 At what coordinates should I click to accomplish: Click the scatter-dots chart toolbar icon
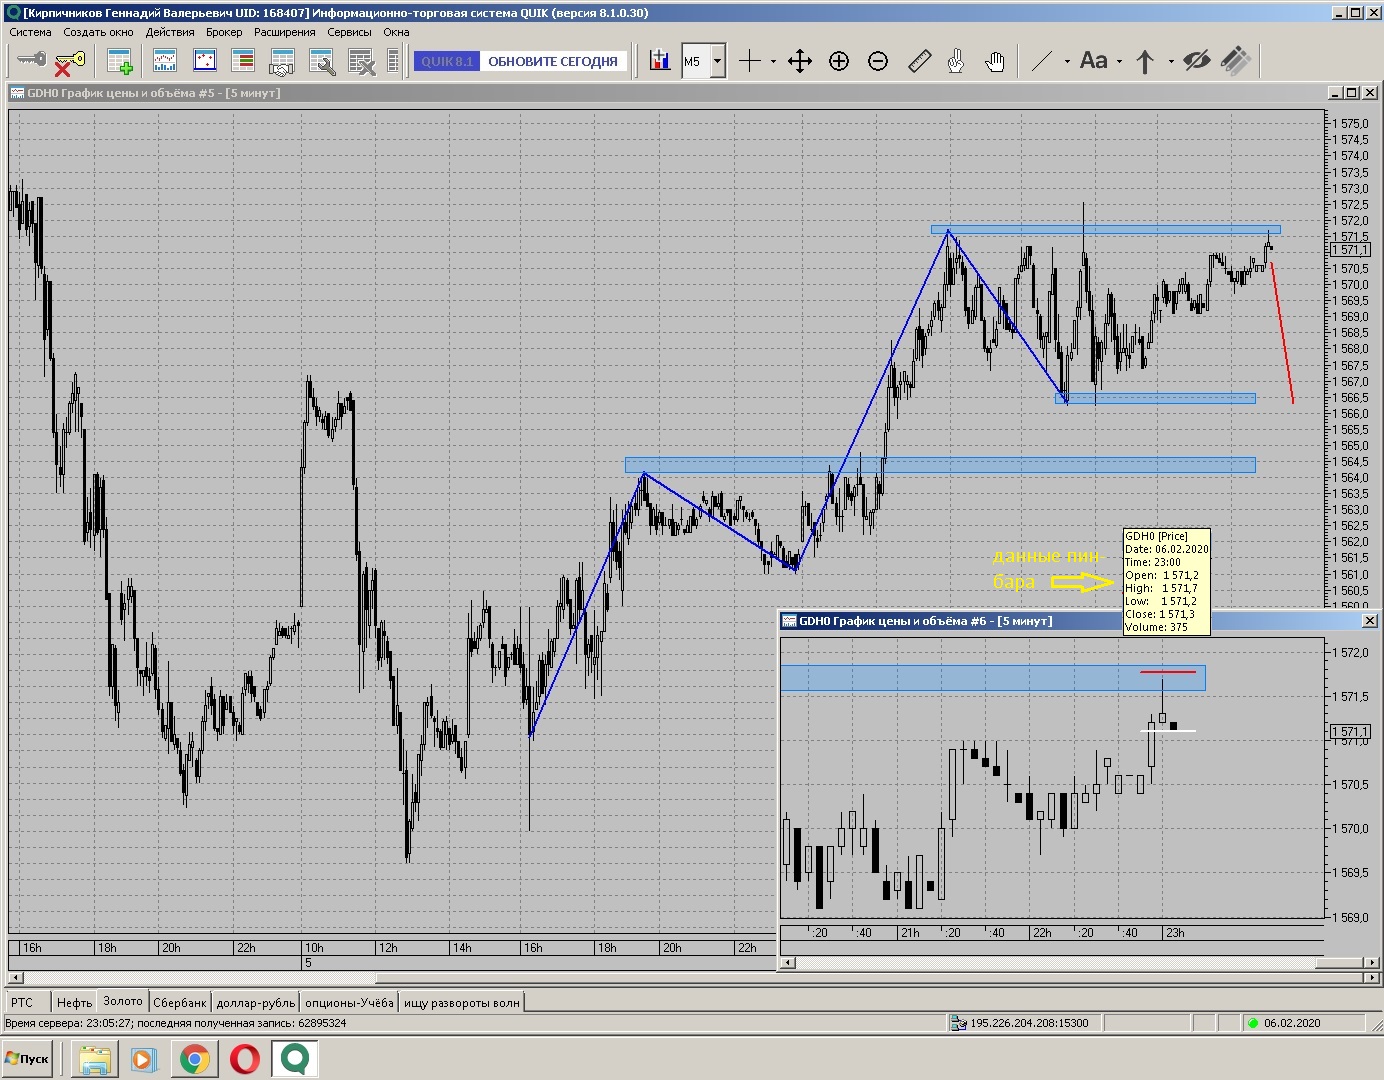[x=204, y=61]
